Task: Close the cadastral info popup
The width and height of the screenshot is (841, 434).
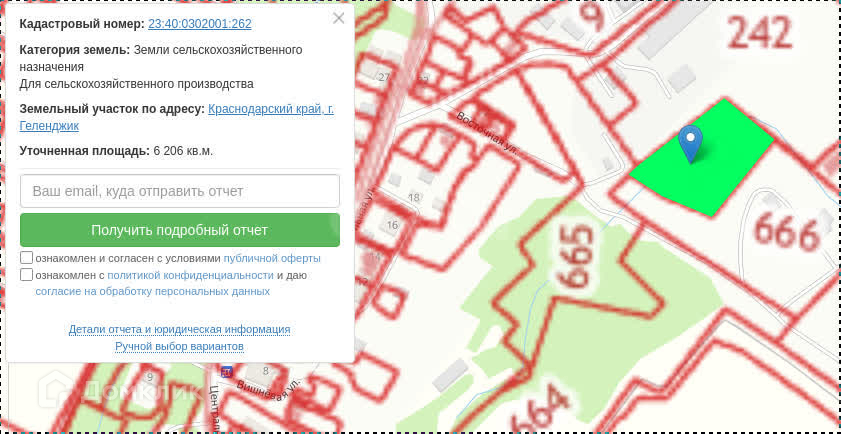Action: pos(338,18)
